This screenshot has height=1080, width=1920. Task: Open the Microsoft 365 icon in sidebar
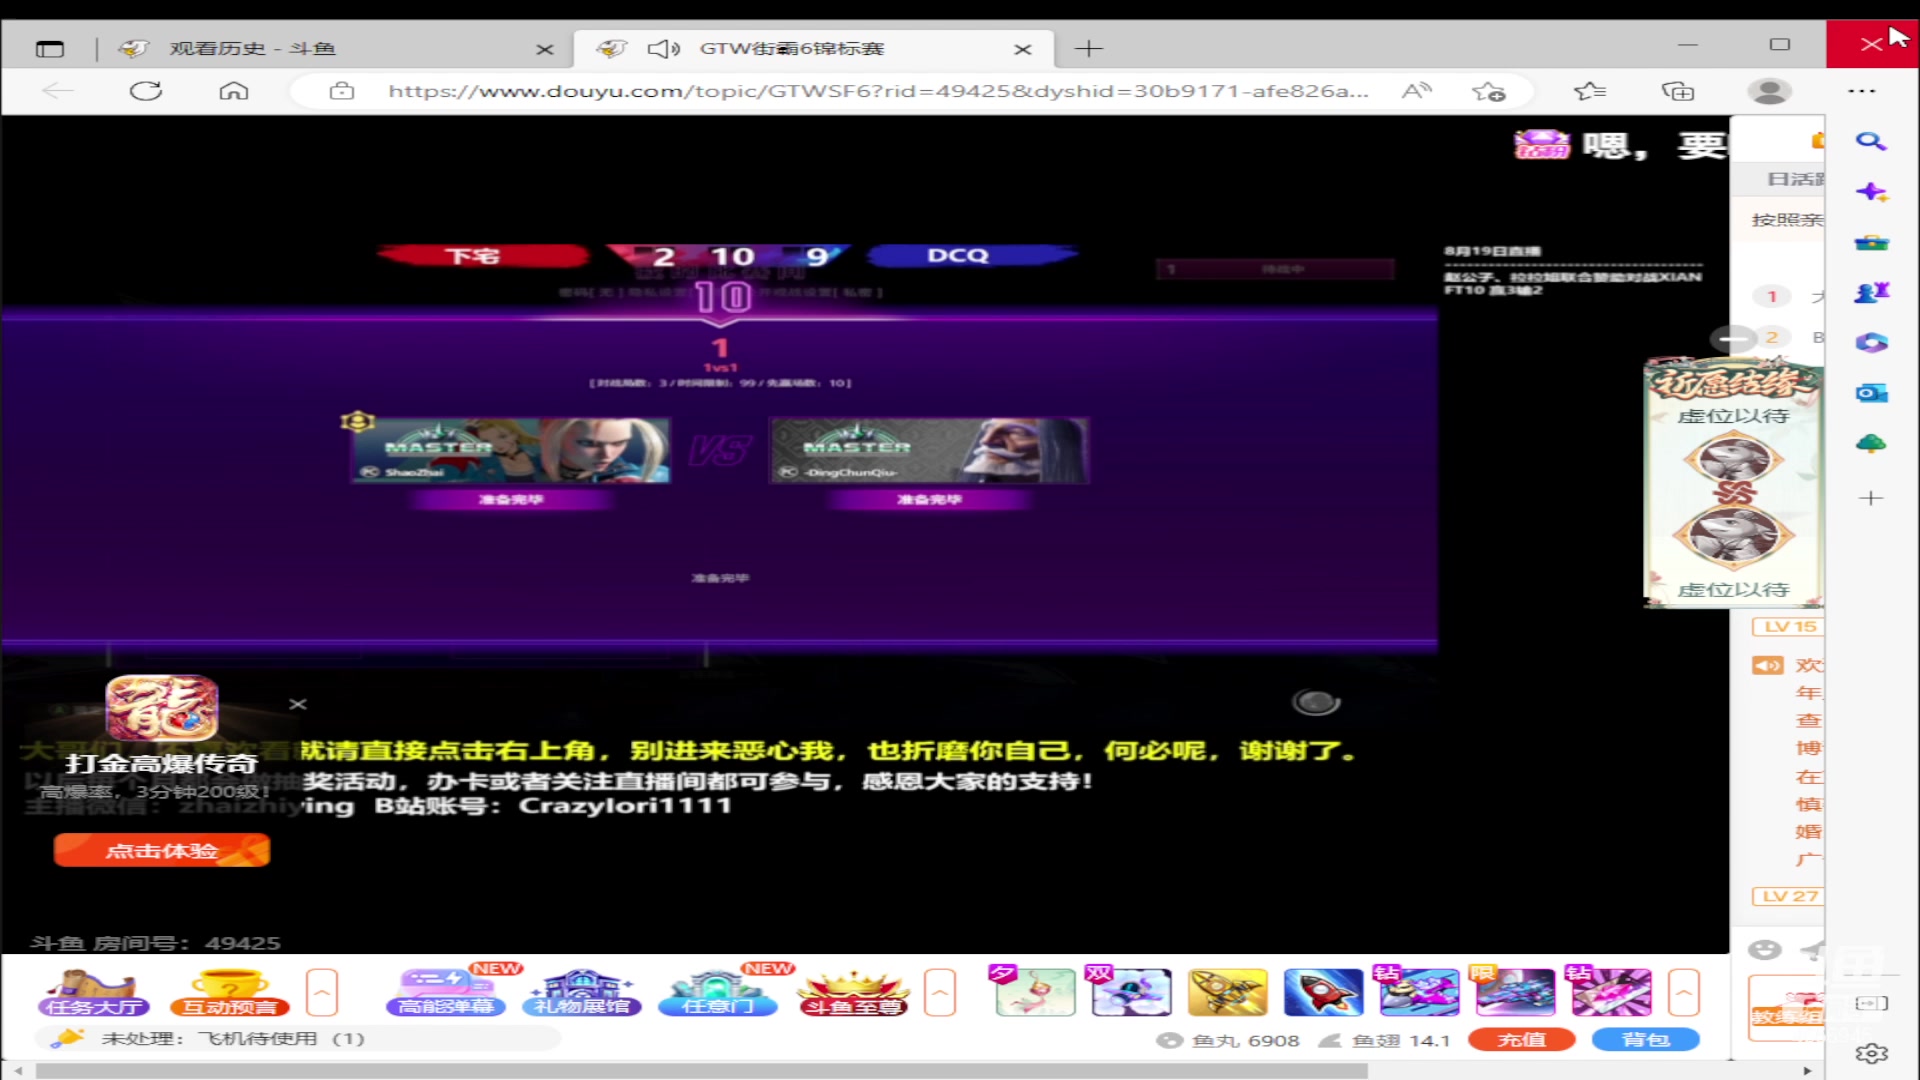(x=1871, y=343)
